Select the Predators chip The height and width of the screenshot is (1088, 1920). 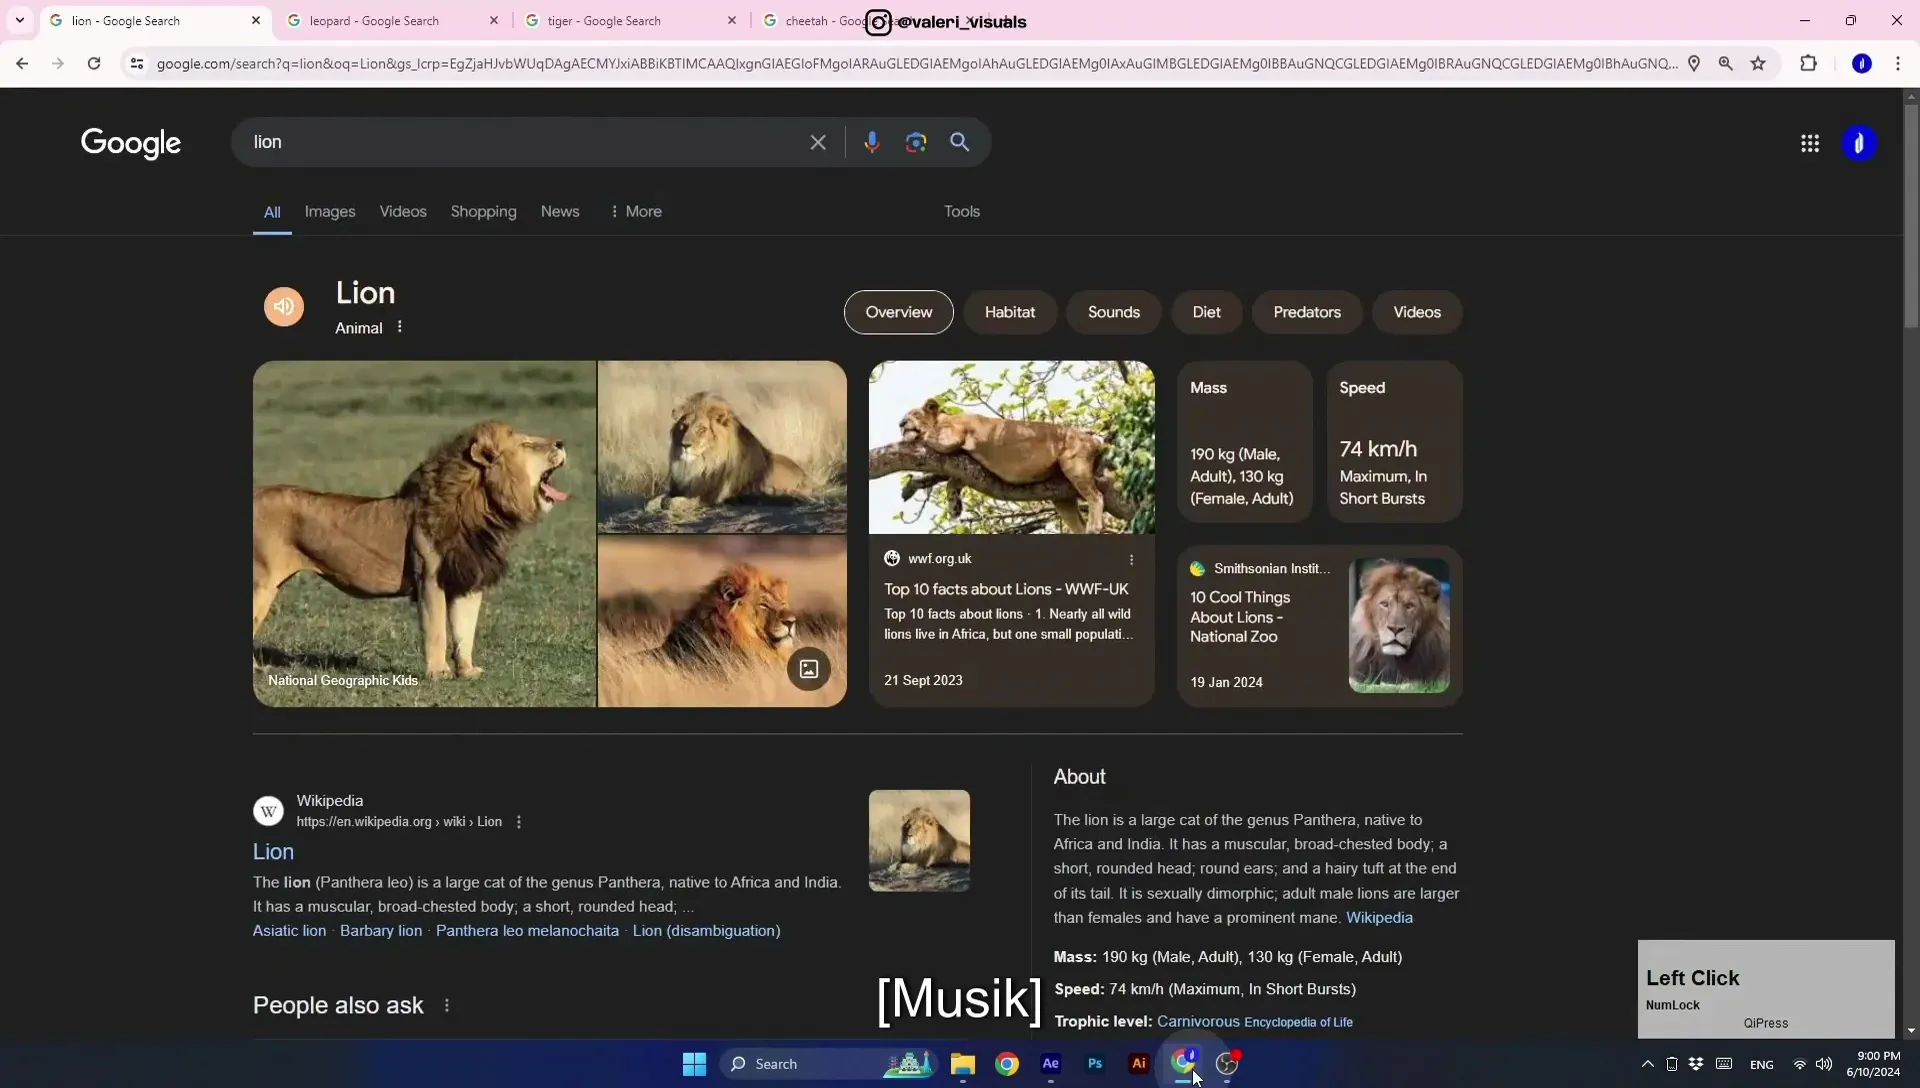1307,312
